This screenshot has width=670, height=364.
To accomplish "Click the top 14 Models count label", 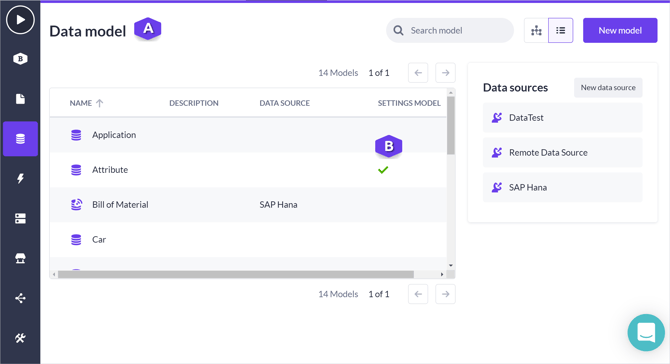I will pyautogui.click(x=338, y=73).
